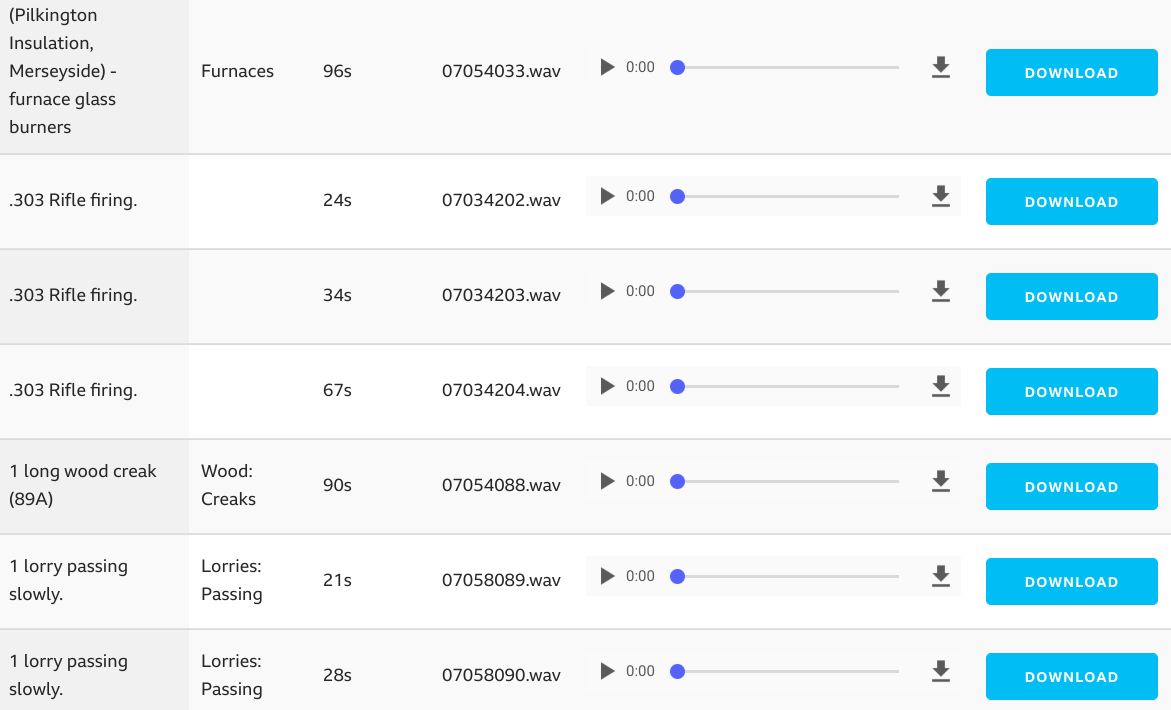1171x710 pixels.
Task: Click blue DOWNLOAD button for Furnaces row
Action: [x=1072, y=72]
